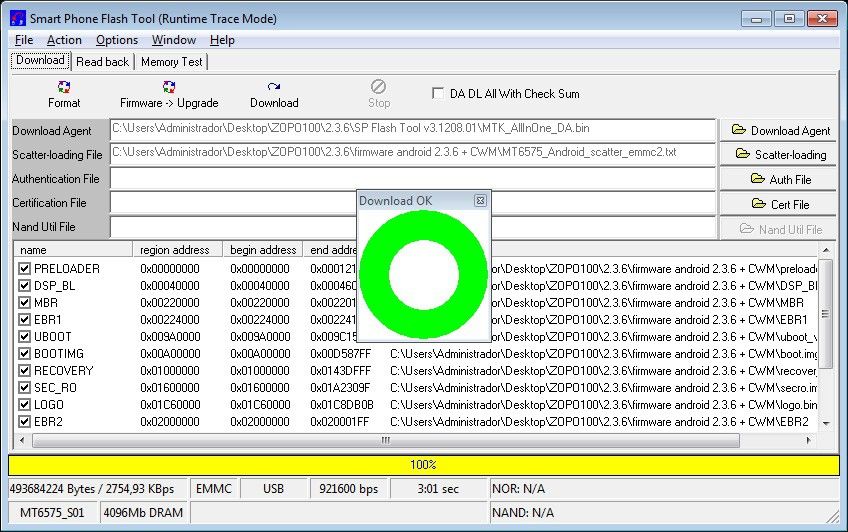Viewport: 848px width, 532px height.
Task: Browse with the Download Agent button
Action: [x=778, y=130]
